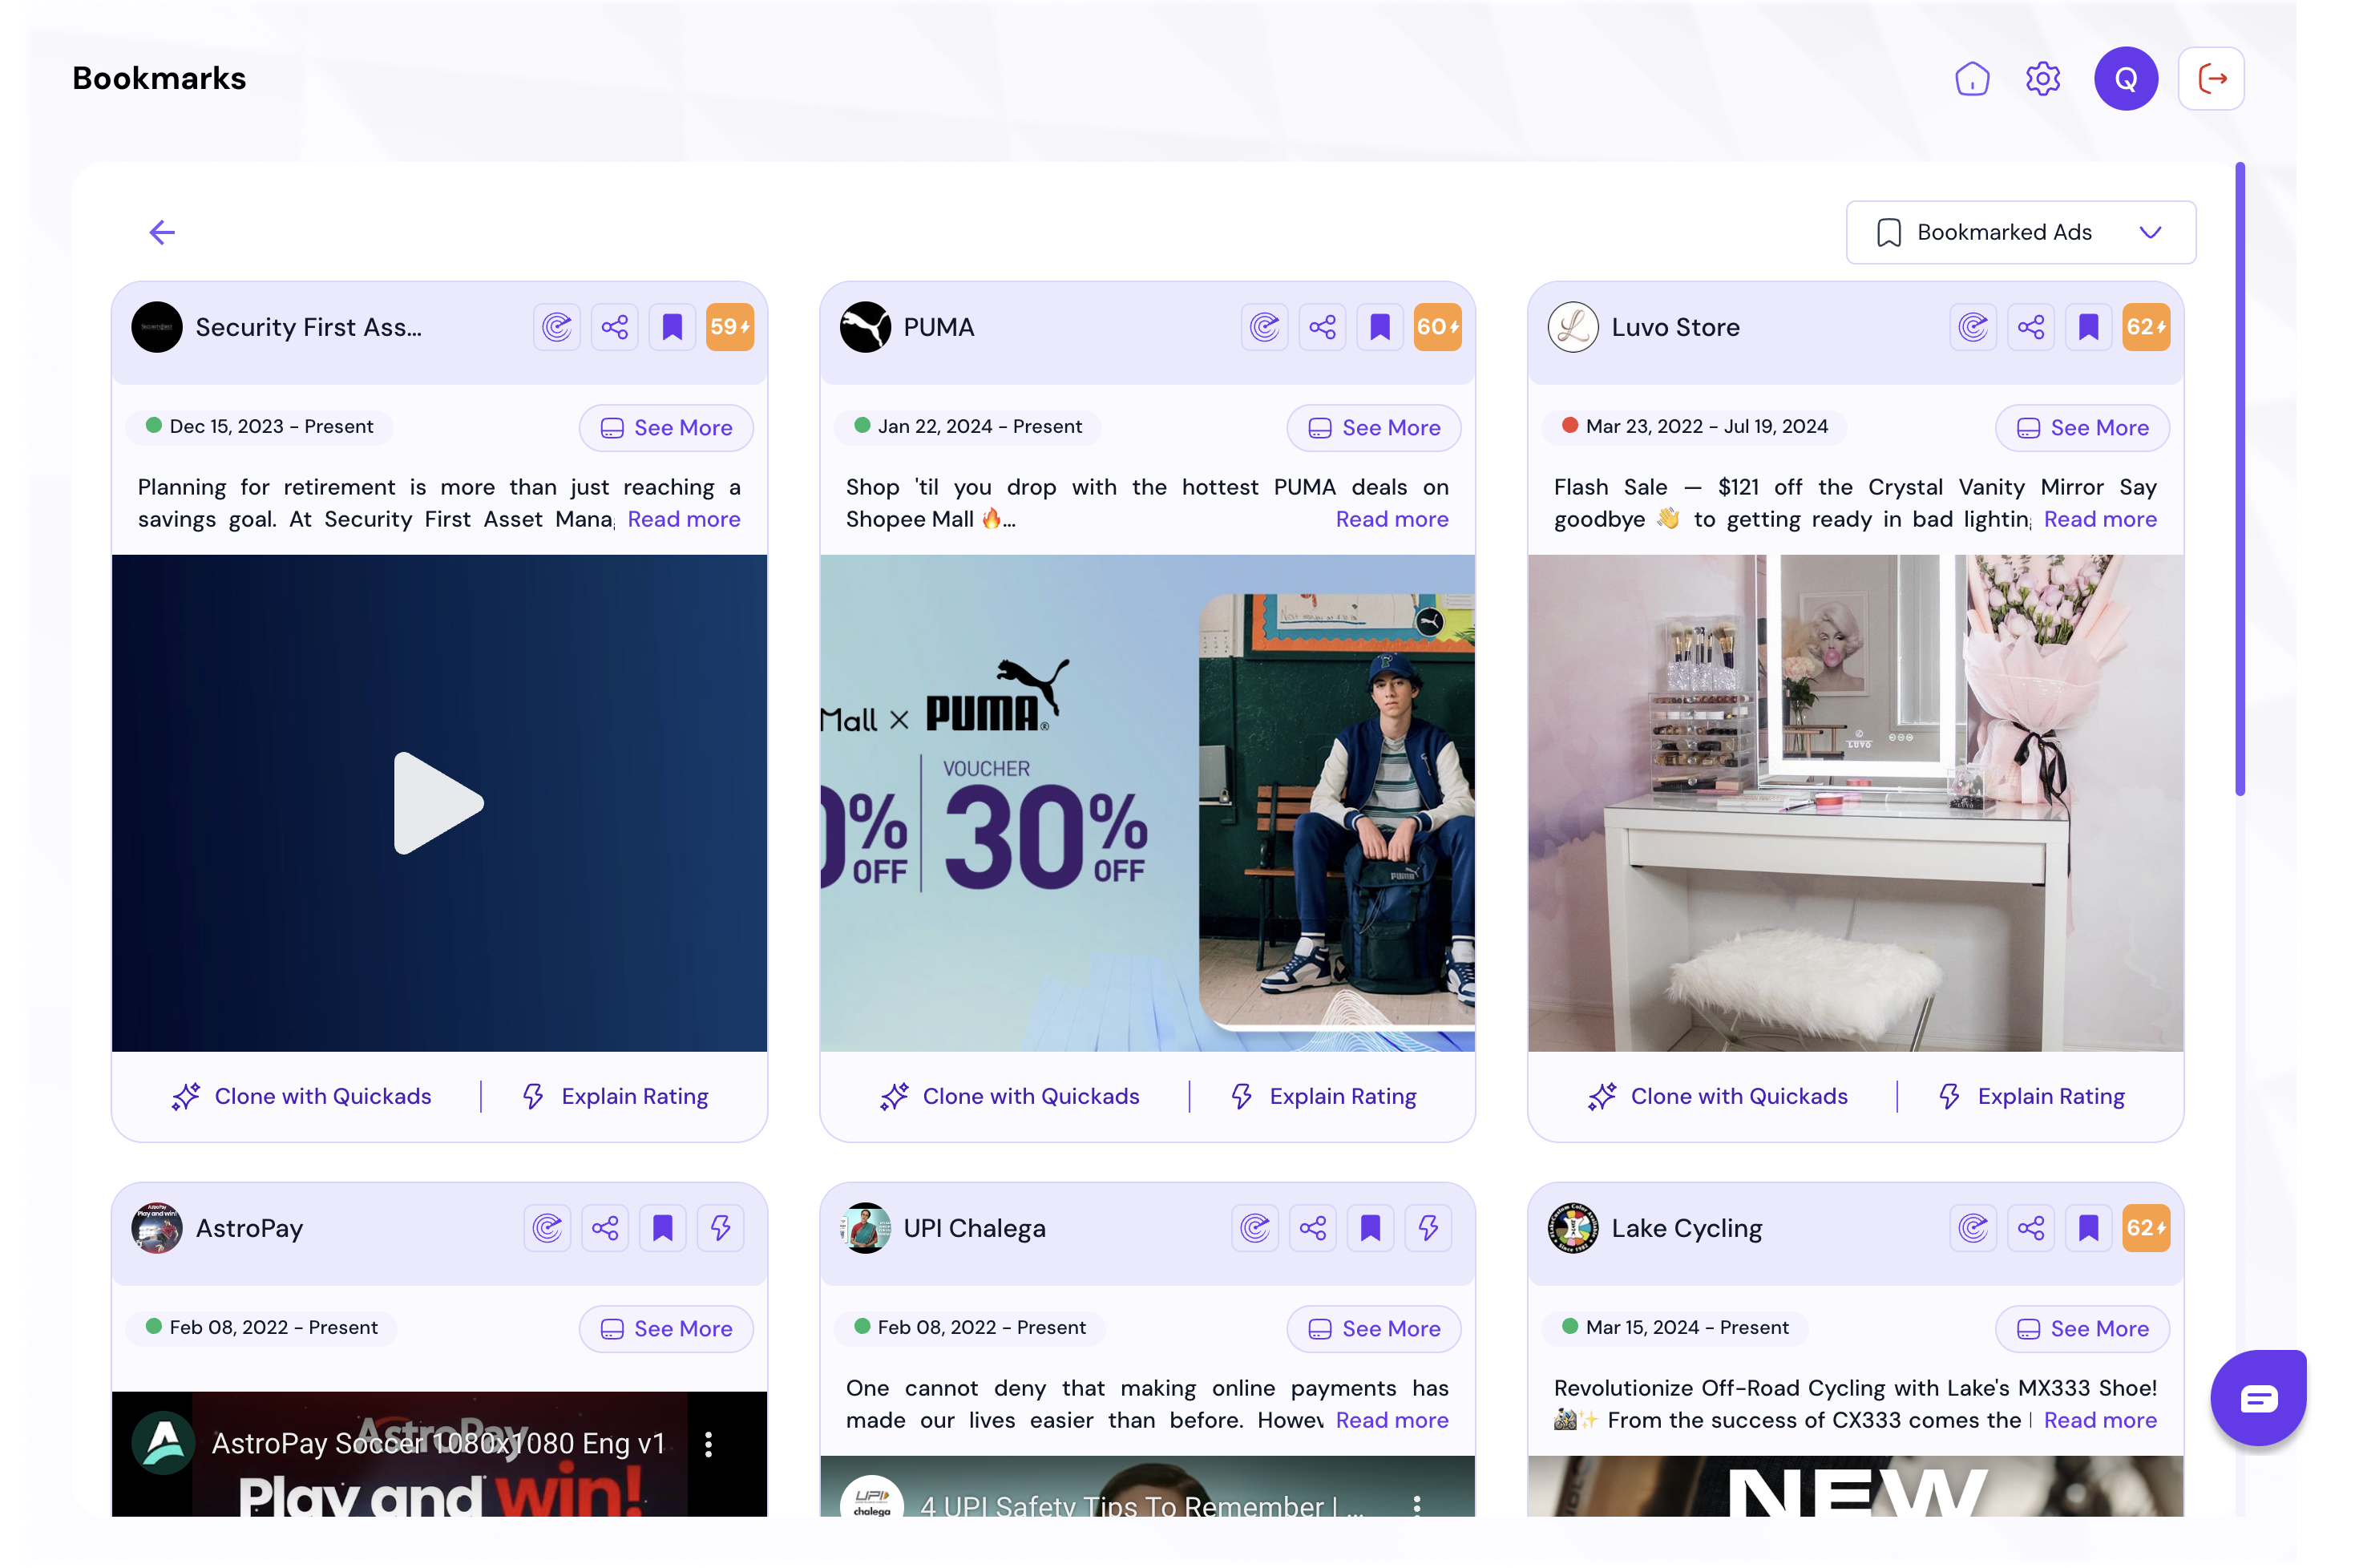Click the vertical page scrollbar
Viewport: 2355px width, 1568px height.
click(x=2239, y=479)
